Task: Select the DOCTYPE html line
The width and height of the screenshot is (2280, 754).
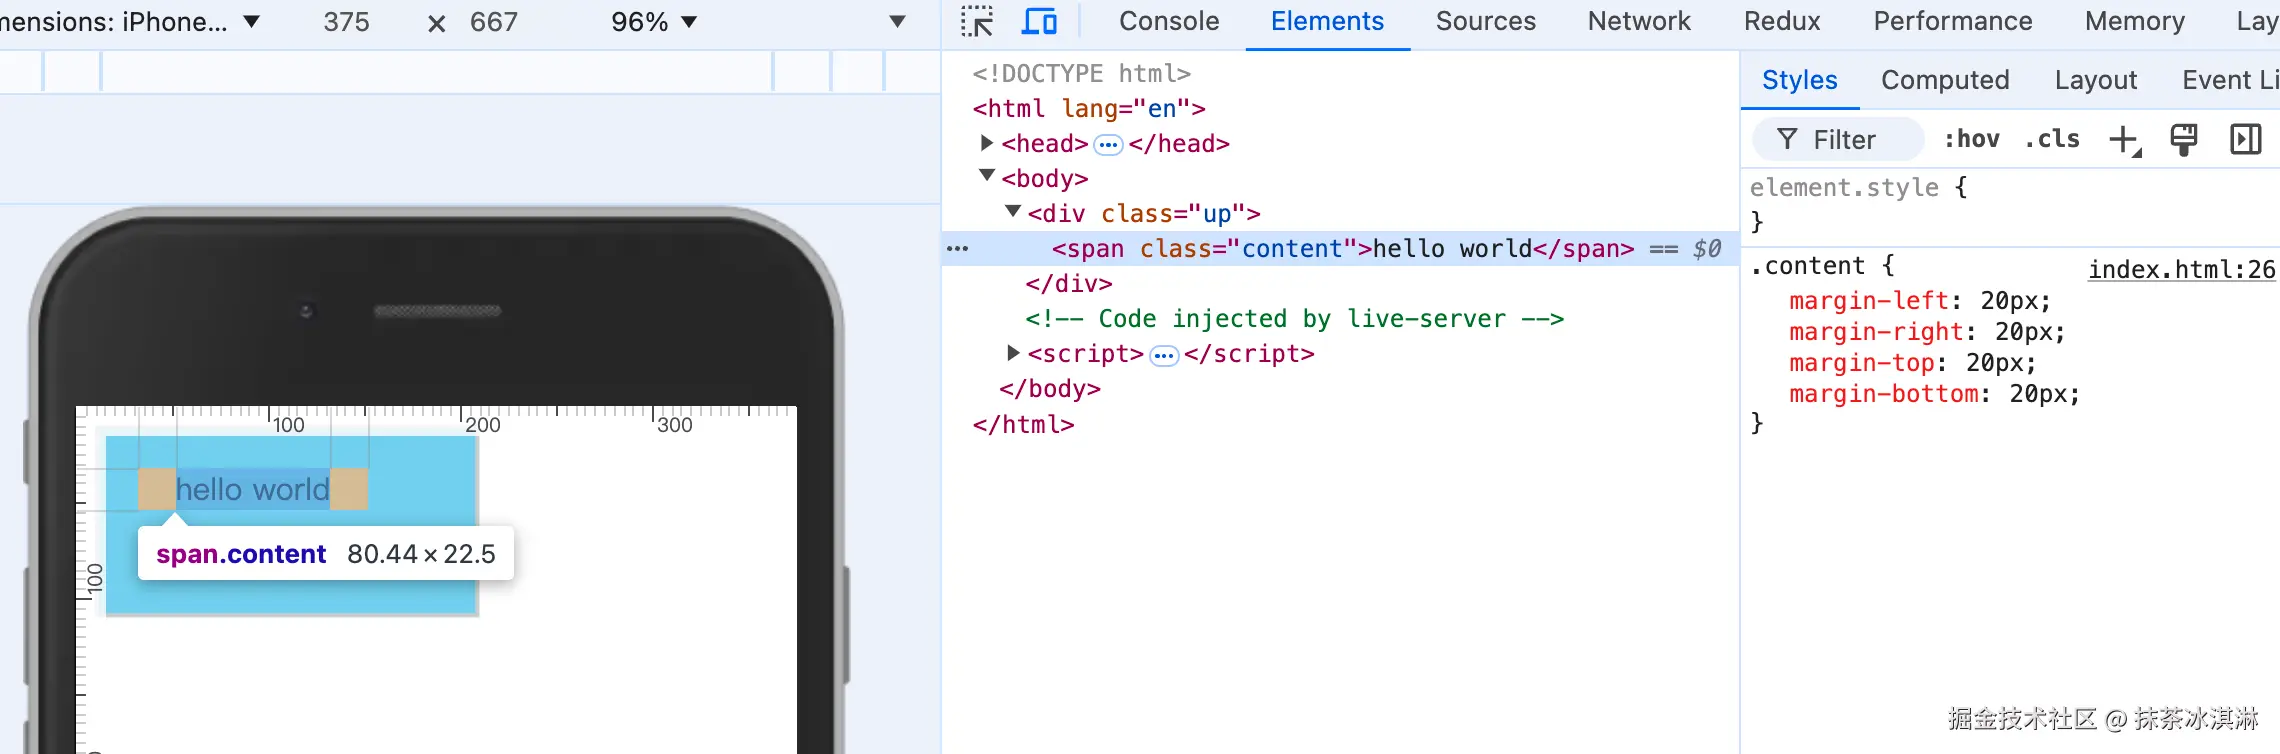Action: pos(1082,73)
